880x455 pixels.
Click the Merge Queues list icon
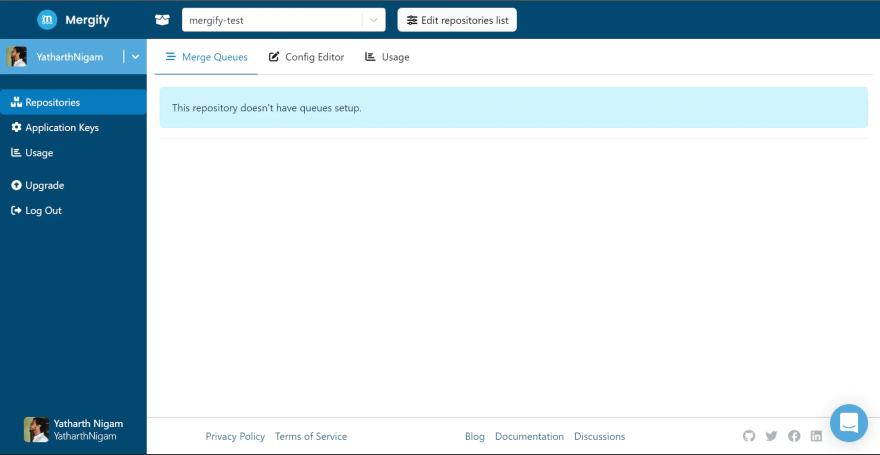tap(171, 57)
